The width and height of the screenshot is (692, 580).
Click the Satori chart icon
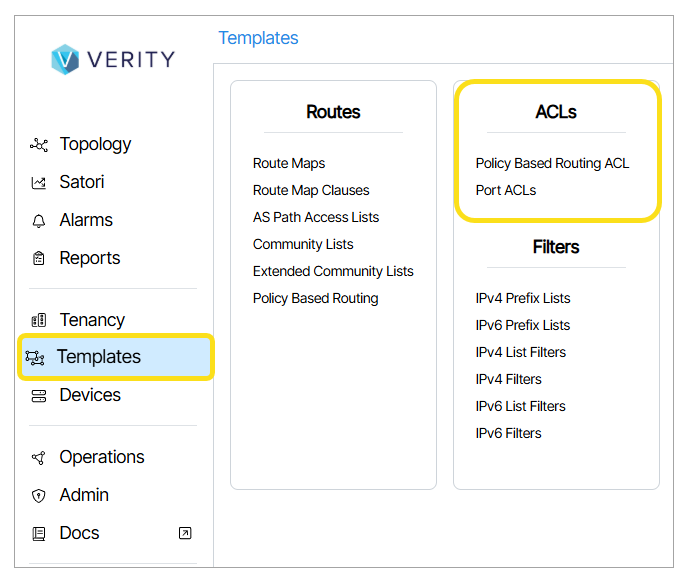click(x=39, y=183)
